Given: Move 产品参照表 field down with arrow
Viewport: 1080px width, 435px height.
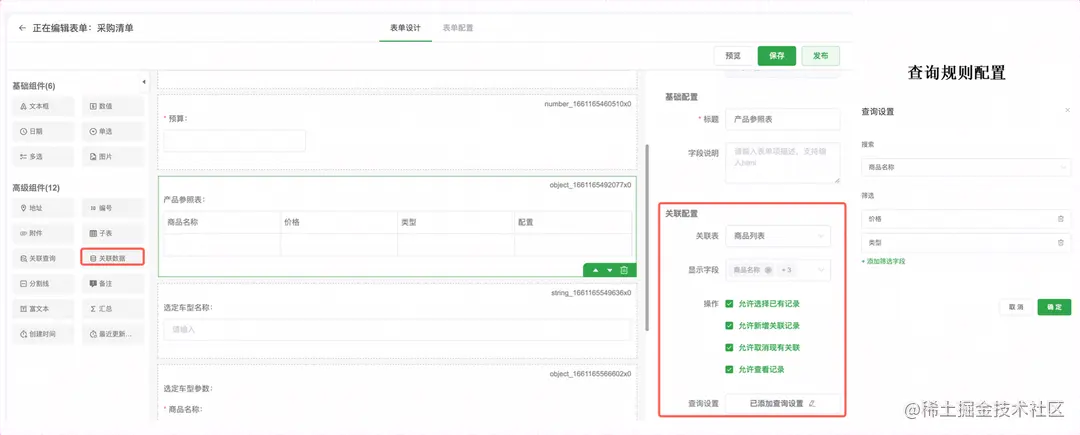Looking at the screenshot, I should (x=610, y=270).
